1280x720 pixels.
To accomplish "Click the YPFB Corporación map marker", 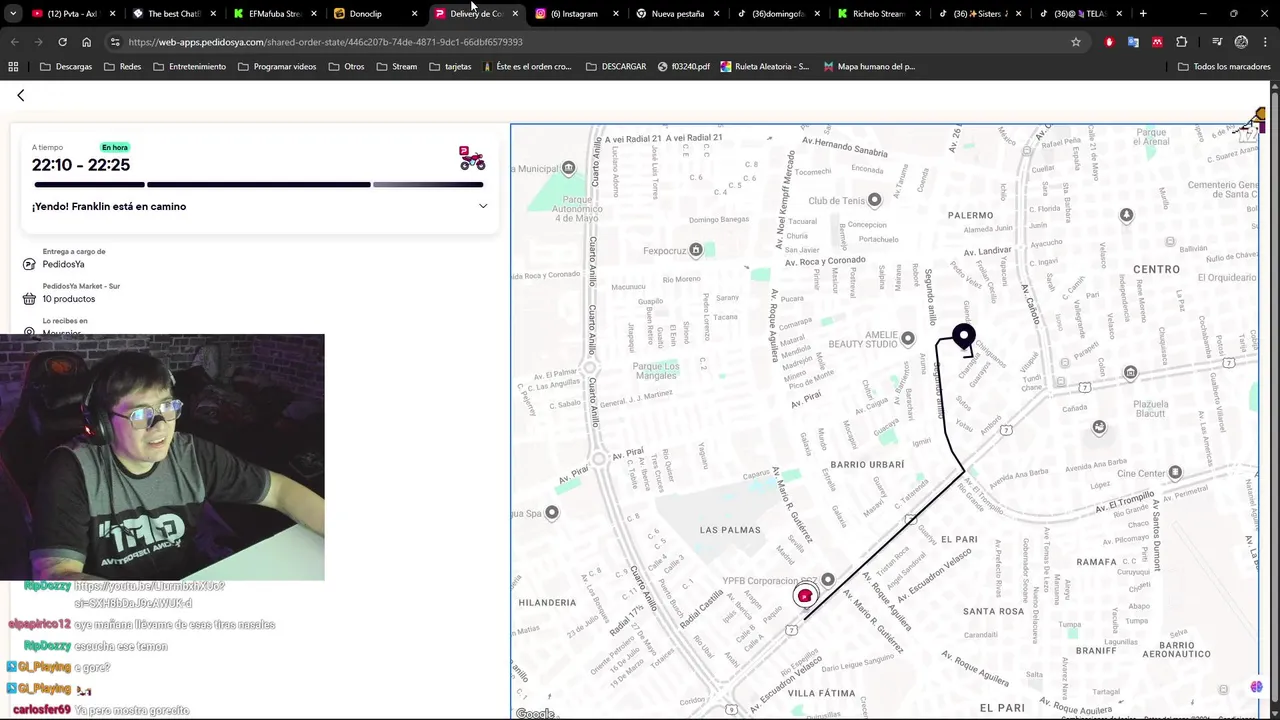I will [828, 580].
